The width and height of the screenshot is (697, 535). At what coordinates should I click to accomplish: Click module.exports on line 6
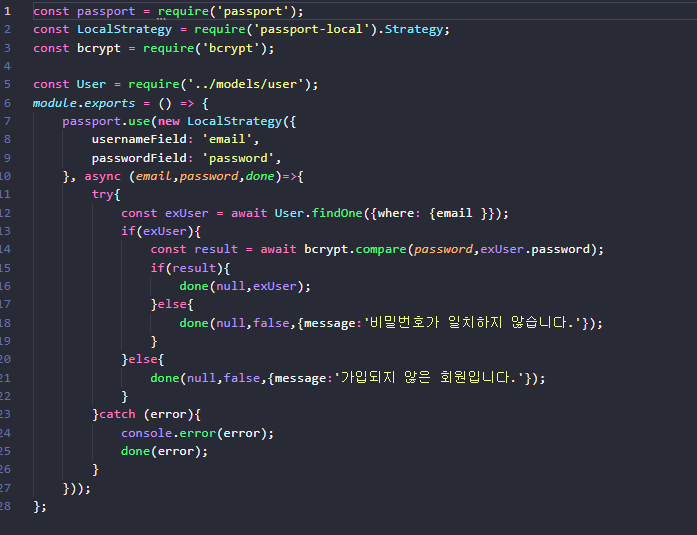(x=84, y=103)
